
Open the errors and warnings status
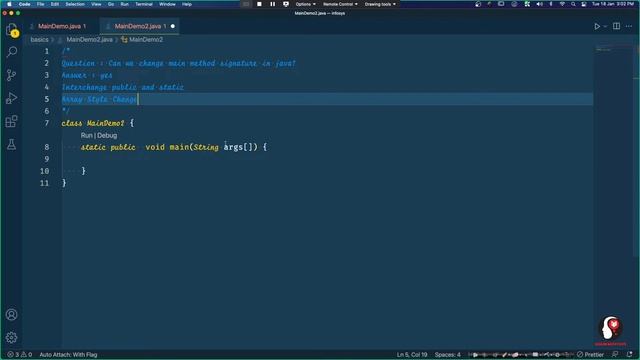tap(19, 355)
